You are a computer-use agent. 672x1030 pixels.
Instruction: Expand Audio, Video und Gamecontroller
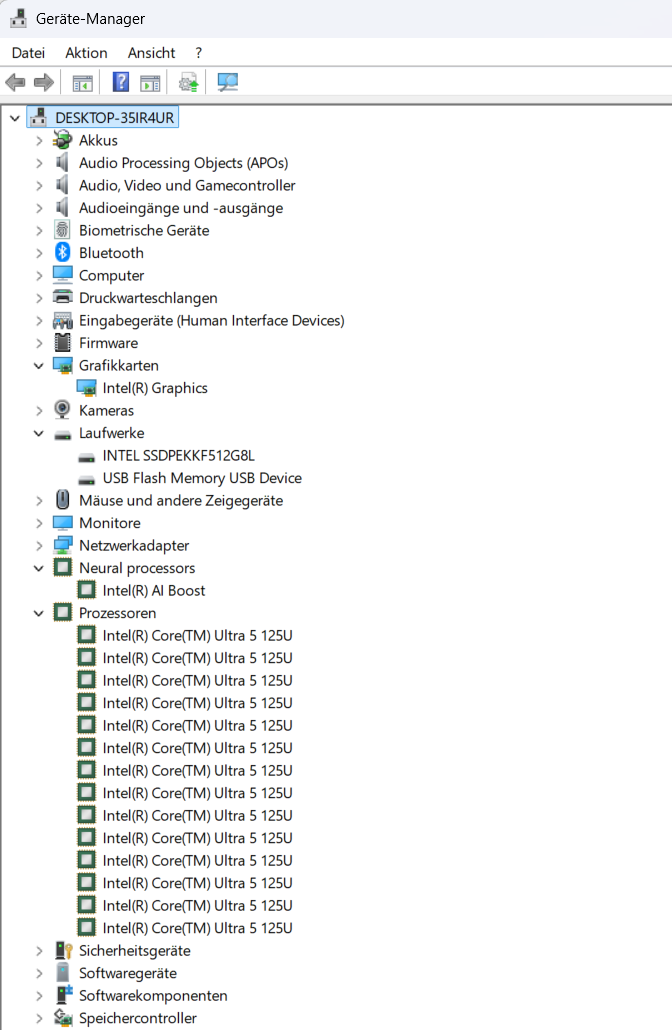(x=39, y=185)
